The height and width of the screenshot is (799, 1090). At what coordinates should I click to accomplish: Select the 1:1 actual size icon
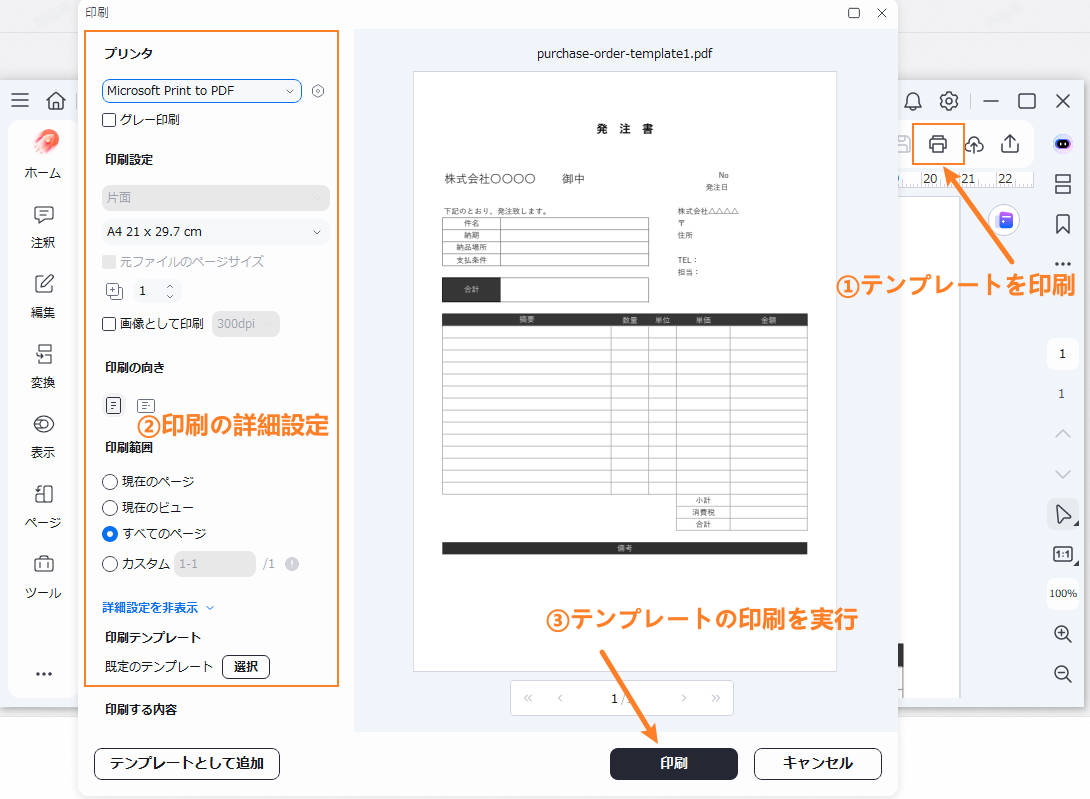tap(1062, 554)
